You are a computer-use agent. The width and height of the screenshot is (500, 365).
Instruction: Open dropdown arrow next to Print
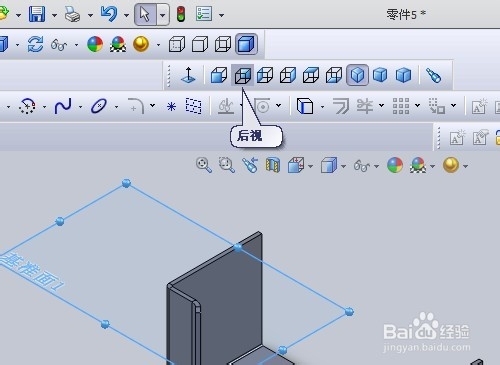pyautogui.click(x=90, y=15)
